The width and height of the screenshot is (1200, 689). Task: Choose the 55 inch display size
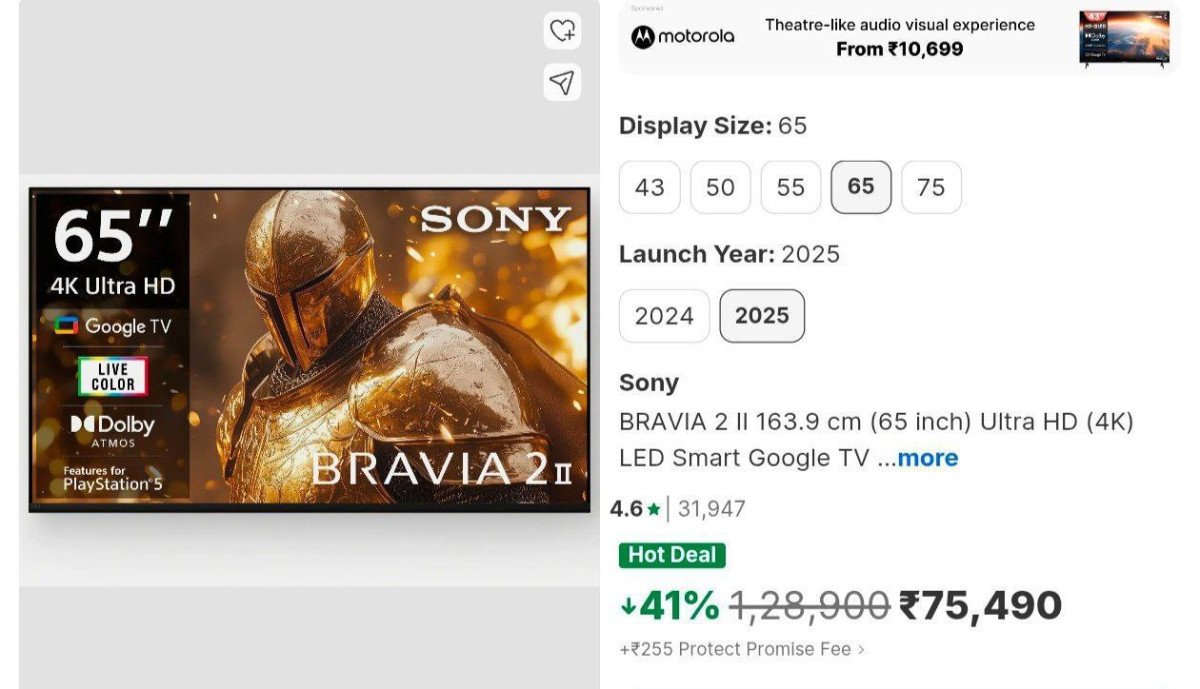click(790, 187)
